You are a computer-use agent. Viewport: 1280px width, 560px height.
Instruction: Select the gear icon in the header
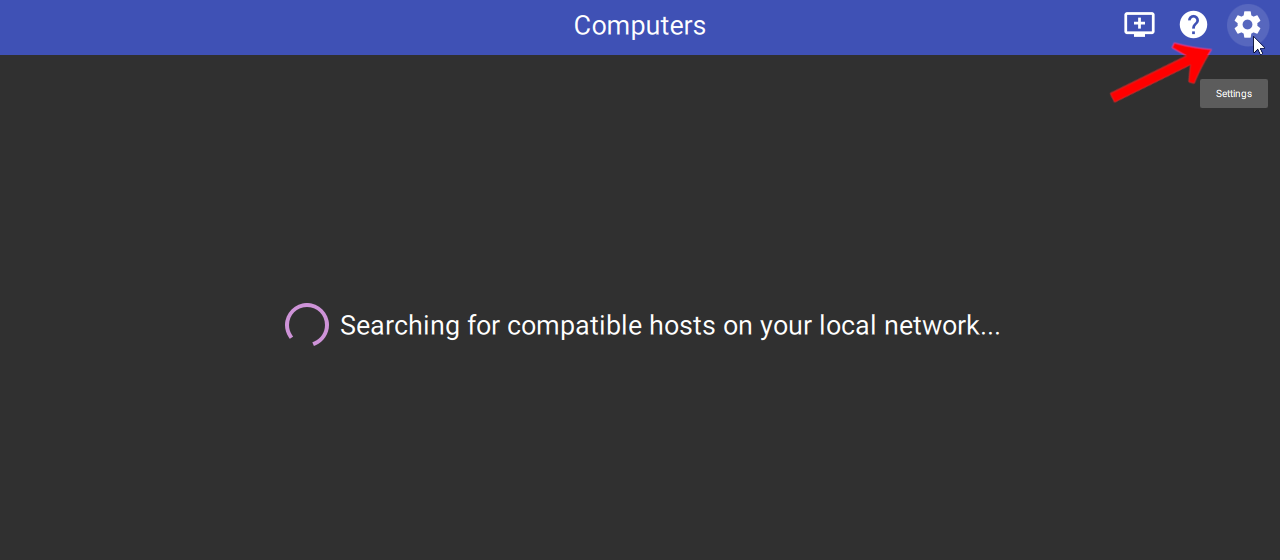(1247, 25)
